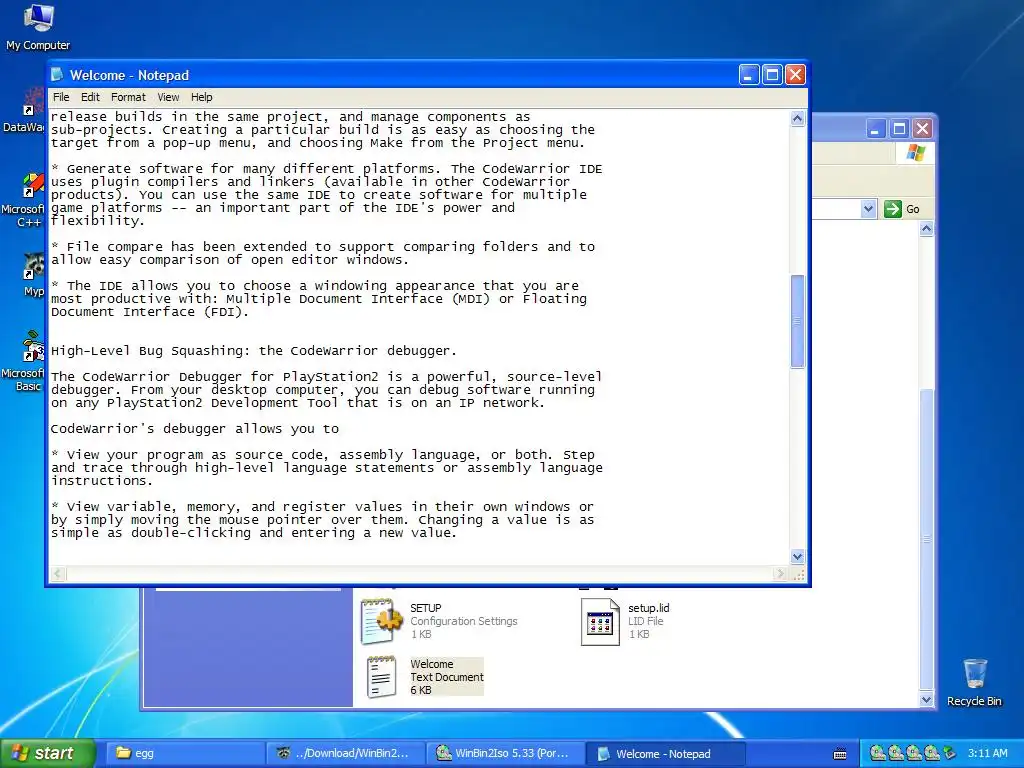This screenshot has height=768, width=1024.
Task: Click the 'setup.lid' file name label
Action: [x=648, y=608]
